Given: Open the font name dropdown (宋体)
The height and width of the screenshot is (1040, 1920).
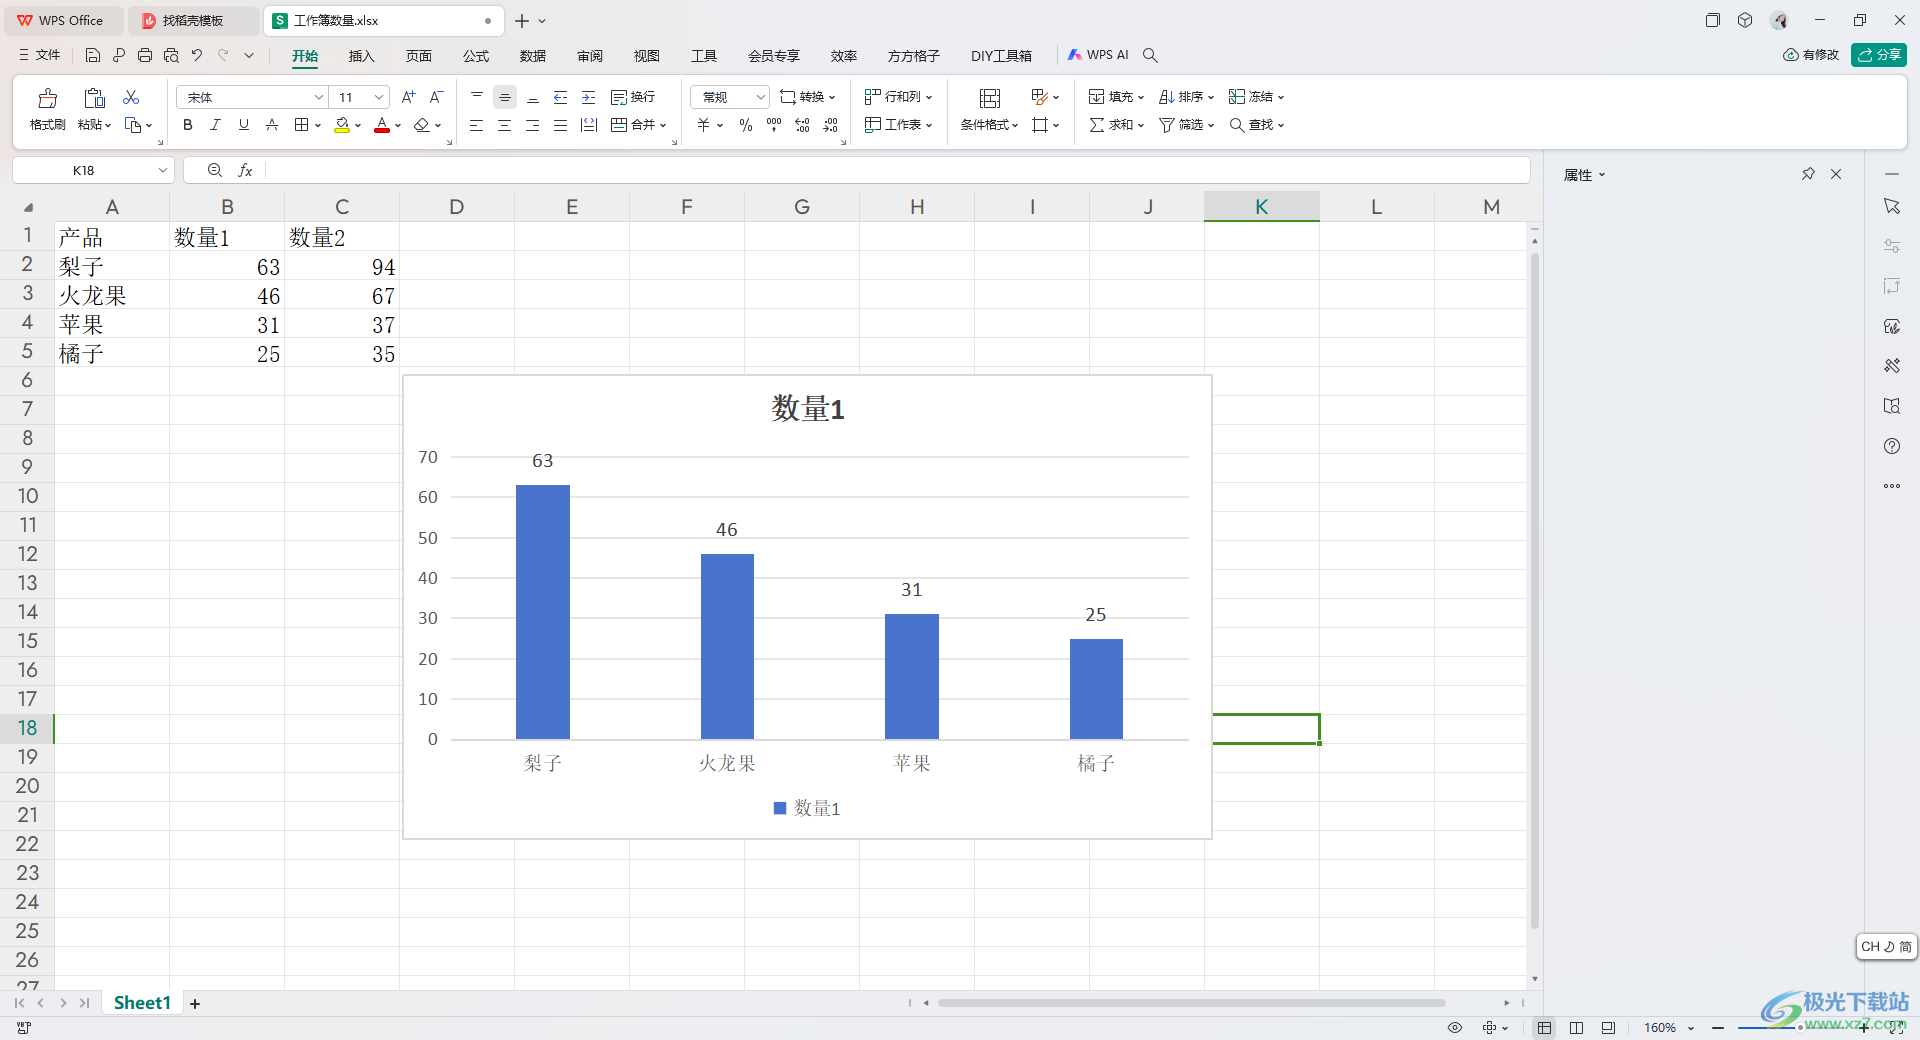Looking at the screenshot, I should click(x=319, y=97).
